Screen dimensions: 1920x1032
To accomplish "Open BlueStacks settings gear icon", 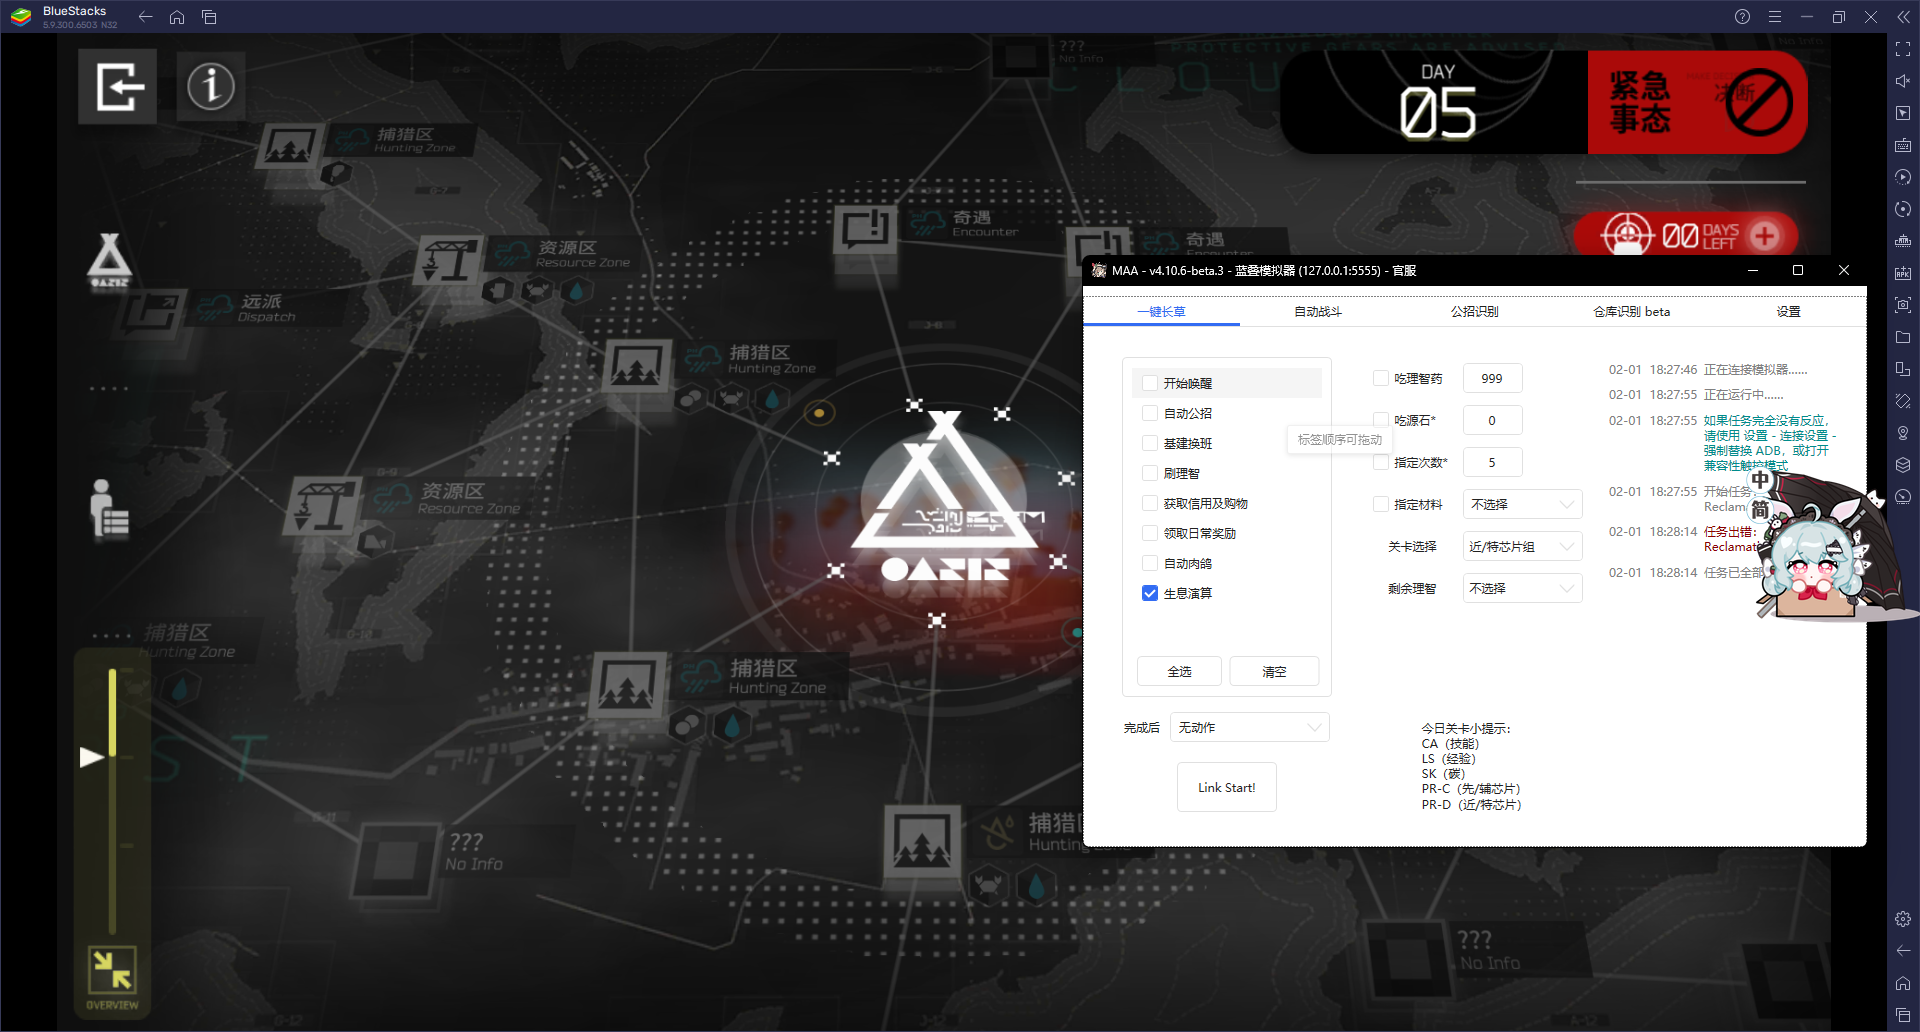I will 1903,919.
